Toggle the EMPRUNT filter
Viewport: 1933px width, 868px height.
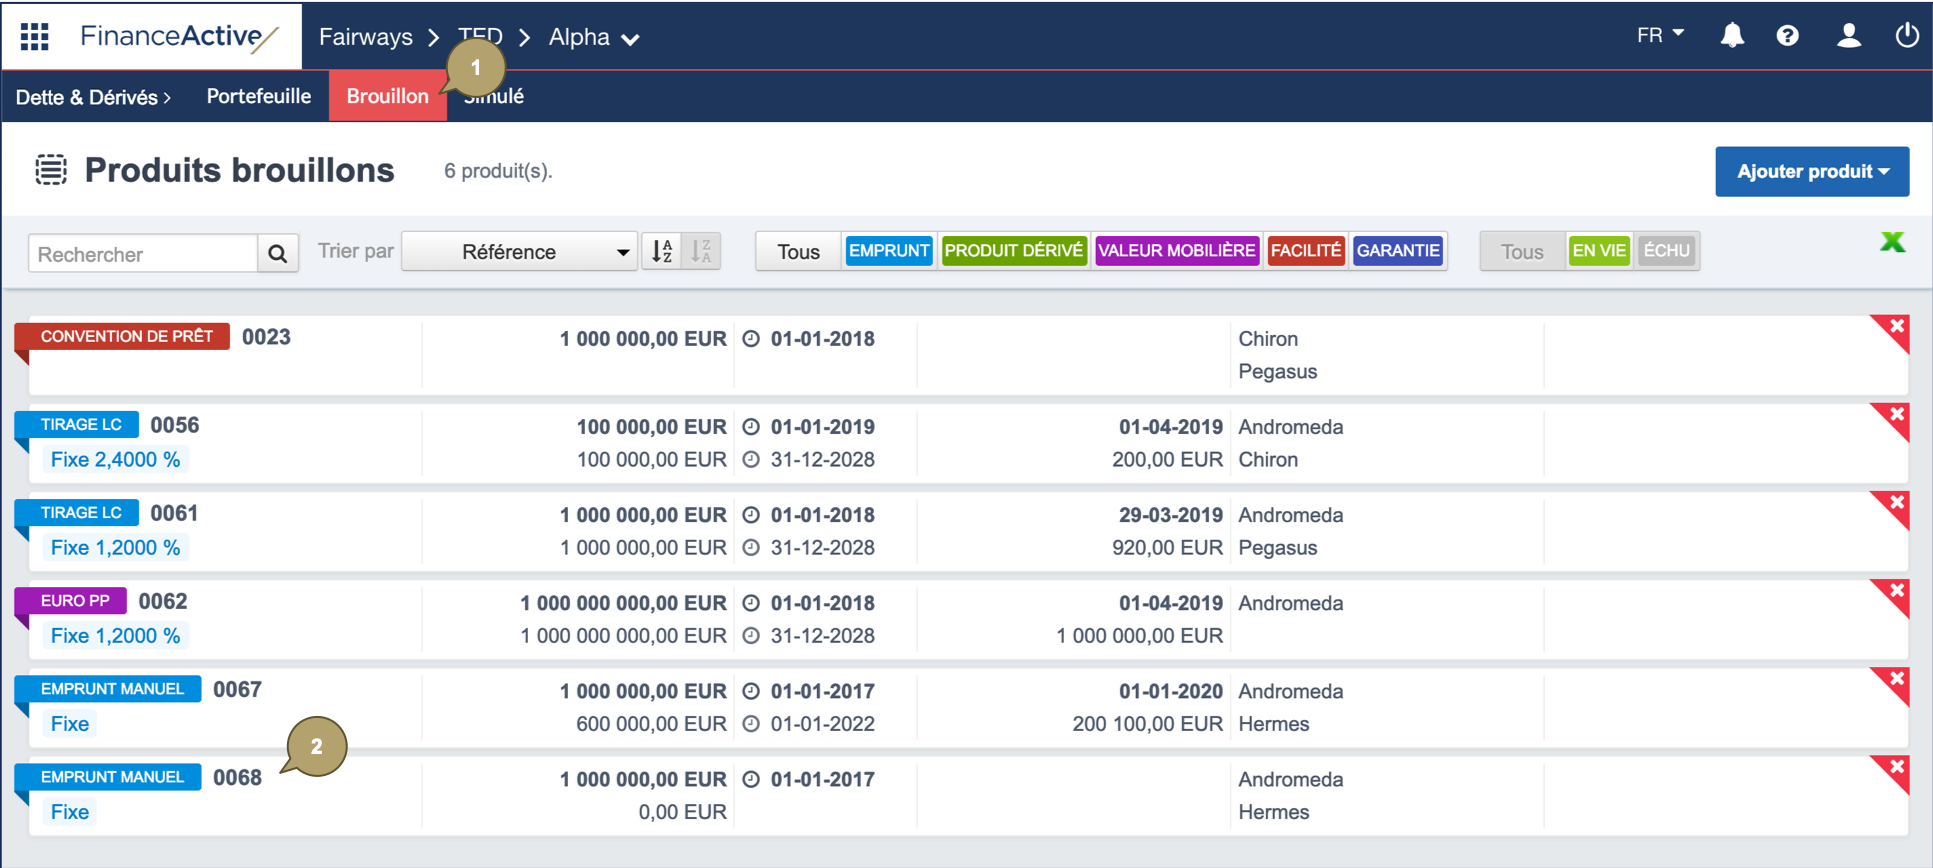[888, 251]
